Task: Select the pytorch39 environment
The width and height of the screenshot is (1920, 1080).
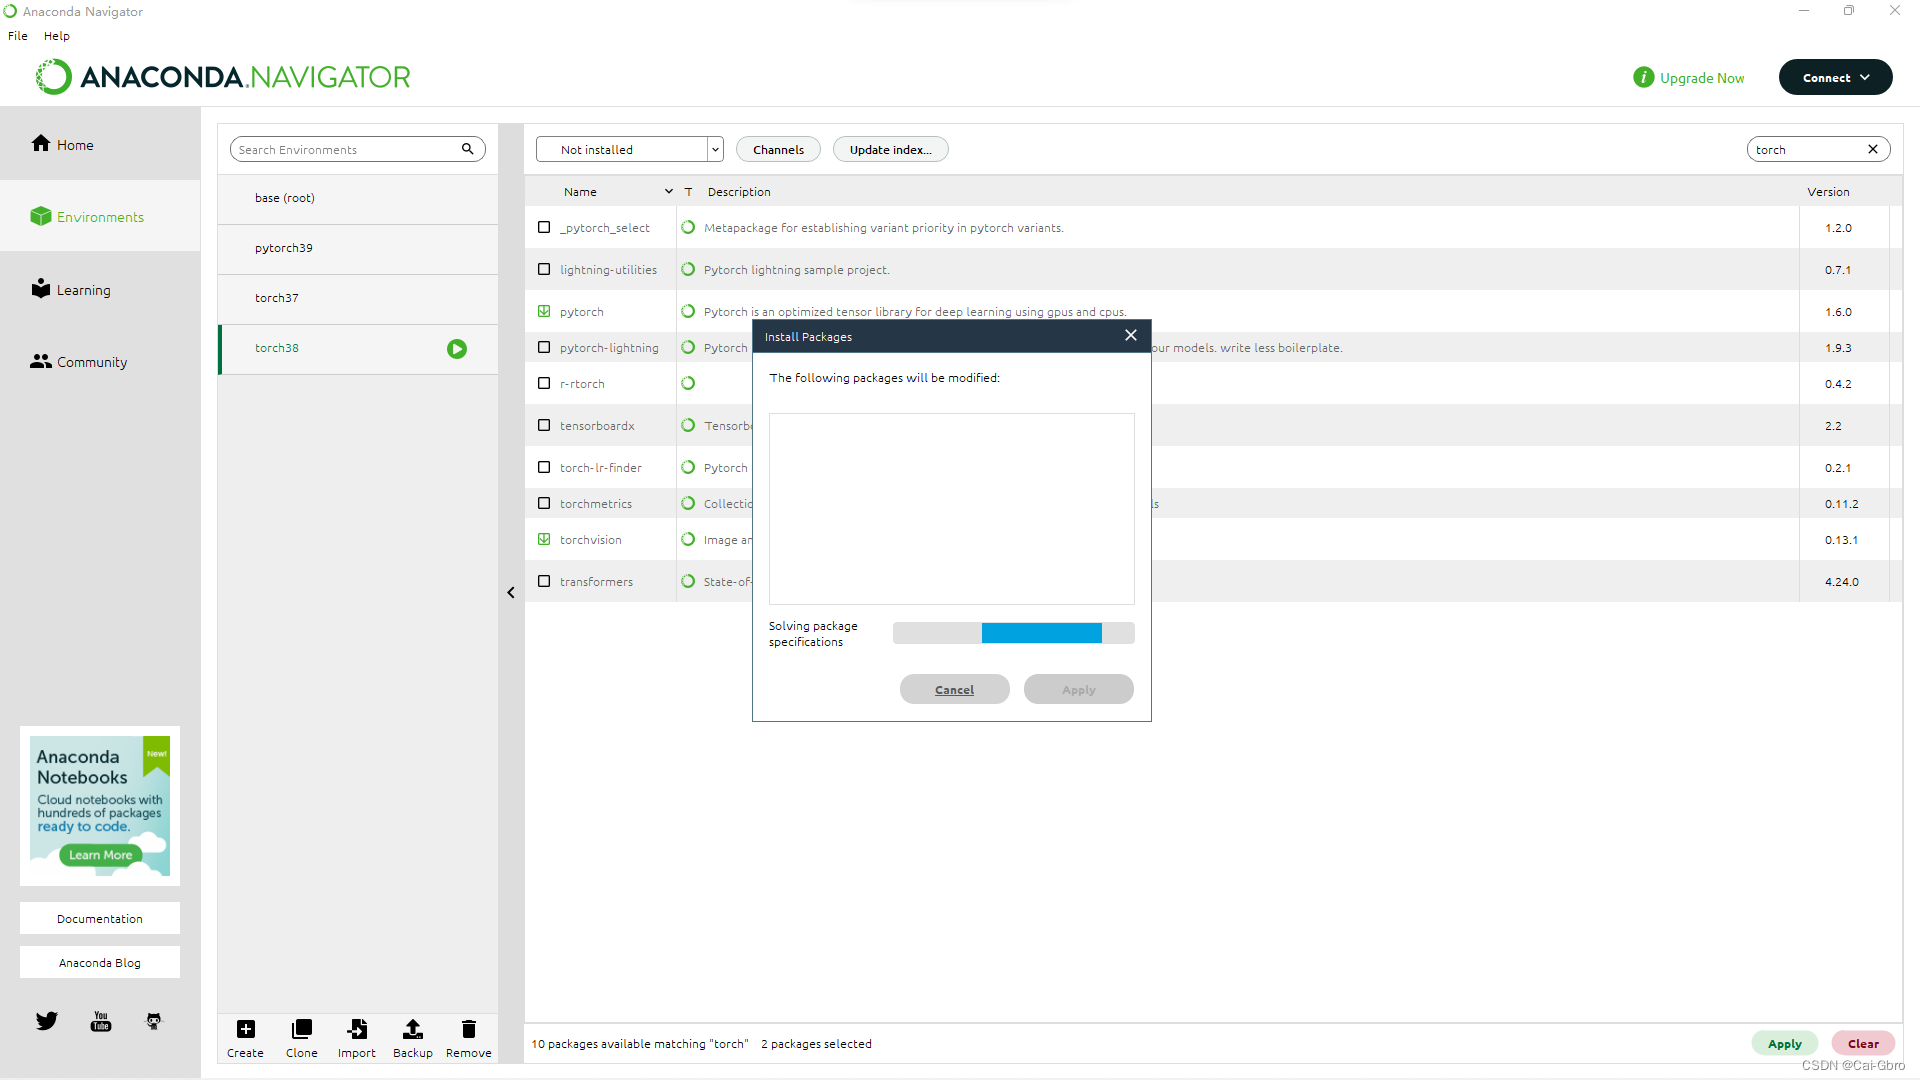Action: point(358,248)
